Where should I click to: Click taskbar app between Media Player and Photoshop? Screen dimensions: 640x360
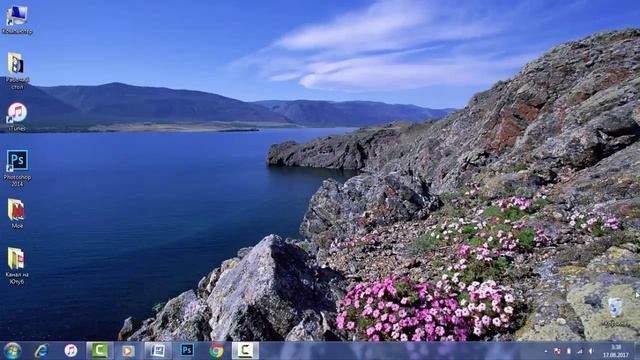pos(158,351)
